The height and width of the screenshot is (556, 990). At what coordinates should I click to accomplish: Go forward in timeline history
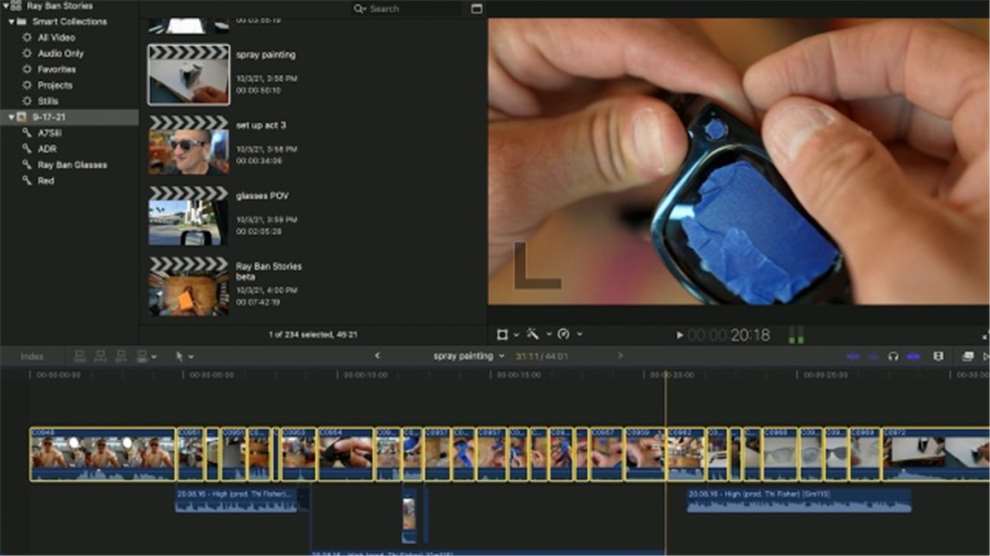point(620,356)
